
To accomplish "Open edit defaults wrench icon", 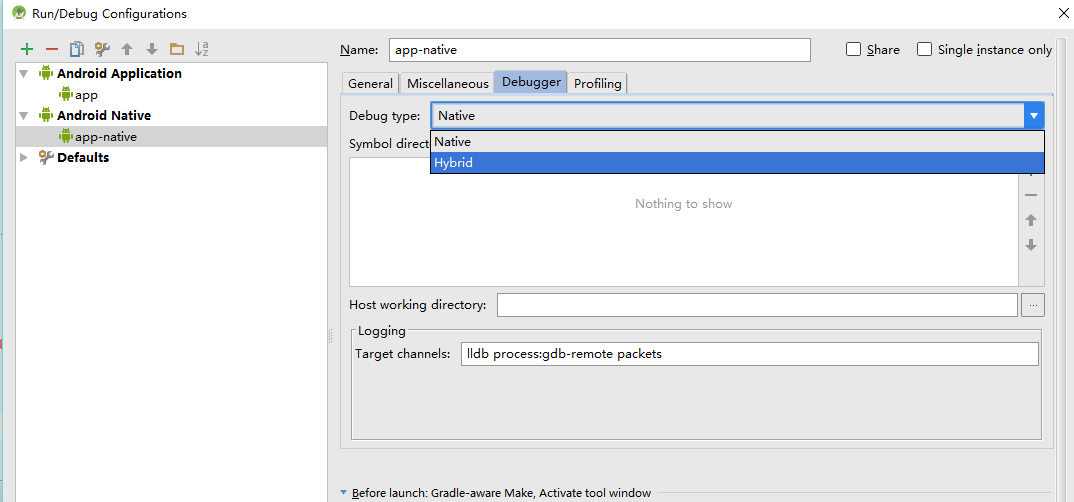I will click(102, 49).
